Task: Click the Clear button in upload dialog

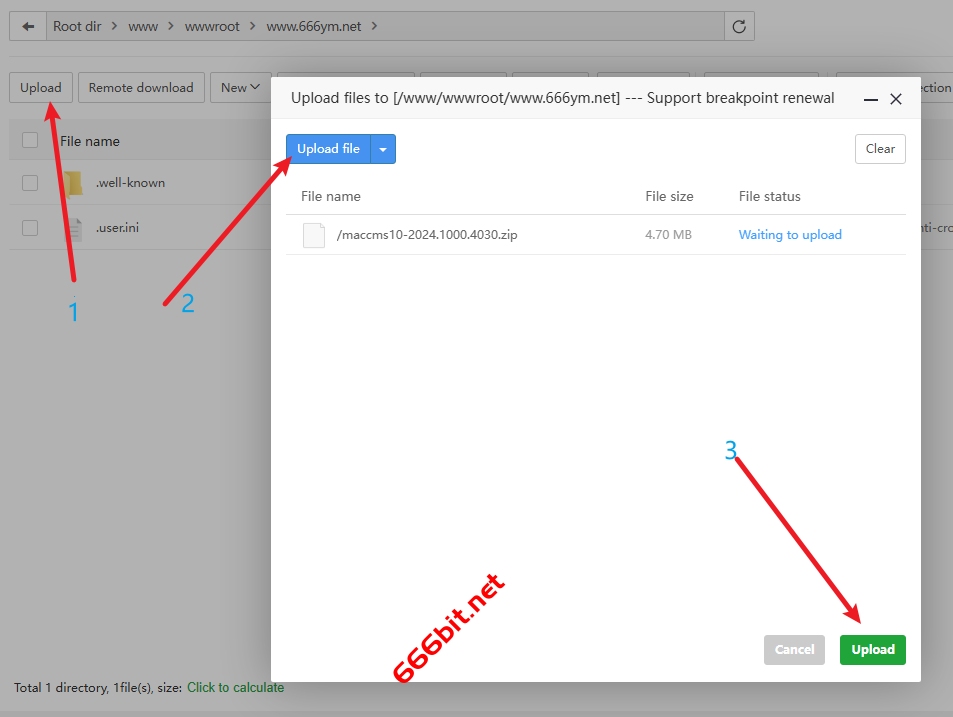Action: (880, 149)
